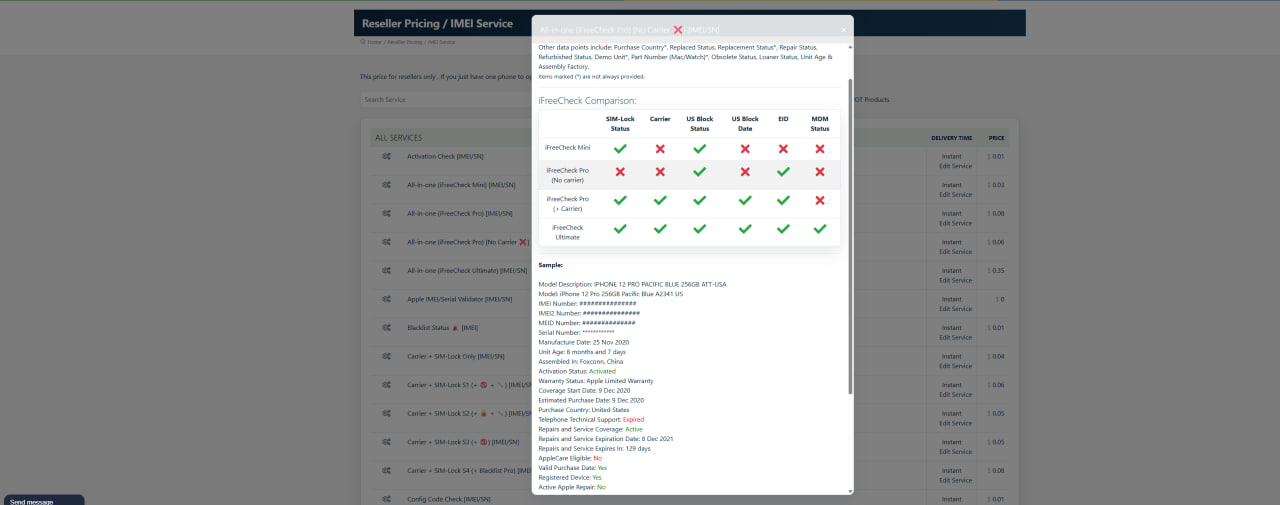Click the Sample heading in popup
Image resolution: width=1280 pixels, height=505 pixels.
point(551,265)
